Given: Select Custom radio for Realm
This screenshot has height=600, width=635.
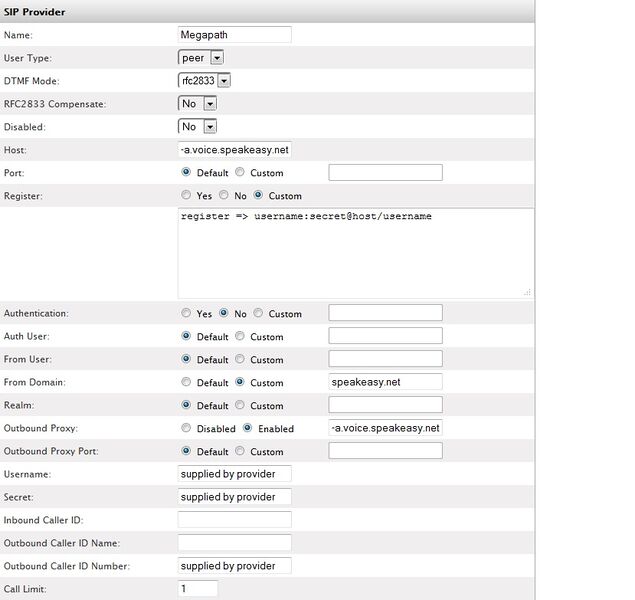Looking at the screenshot, I should [x=240, y=405].
